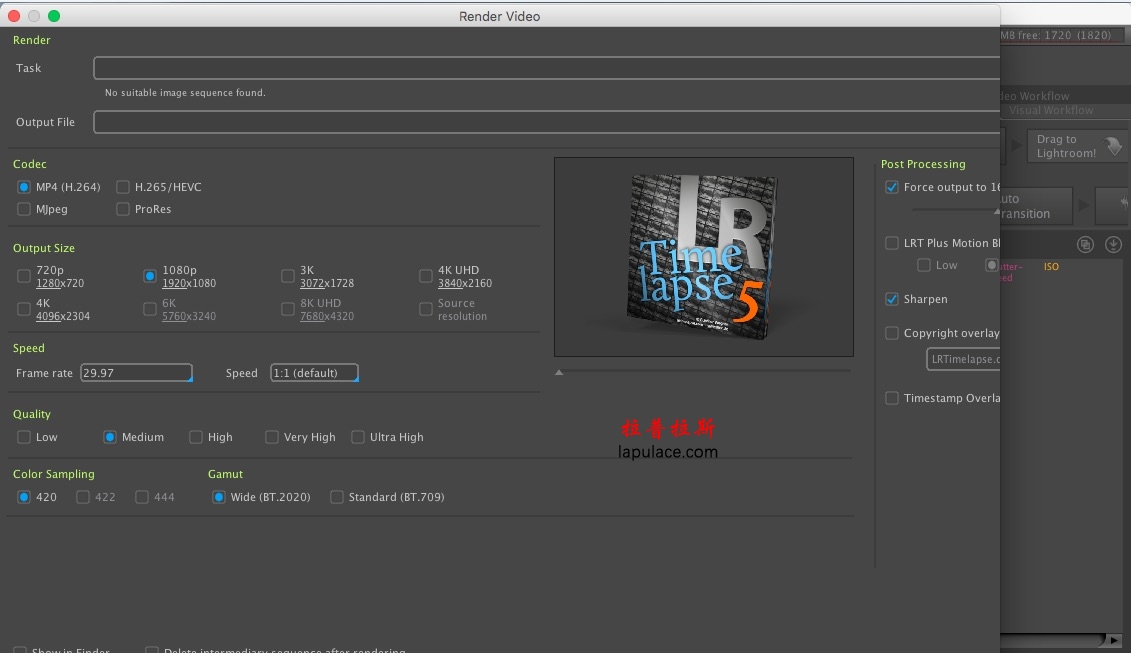Click the preview slider triangle handle
The image size is (1131, 653).
[559, 372]
